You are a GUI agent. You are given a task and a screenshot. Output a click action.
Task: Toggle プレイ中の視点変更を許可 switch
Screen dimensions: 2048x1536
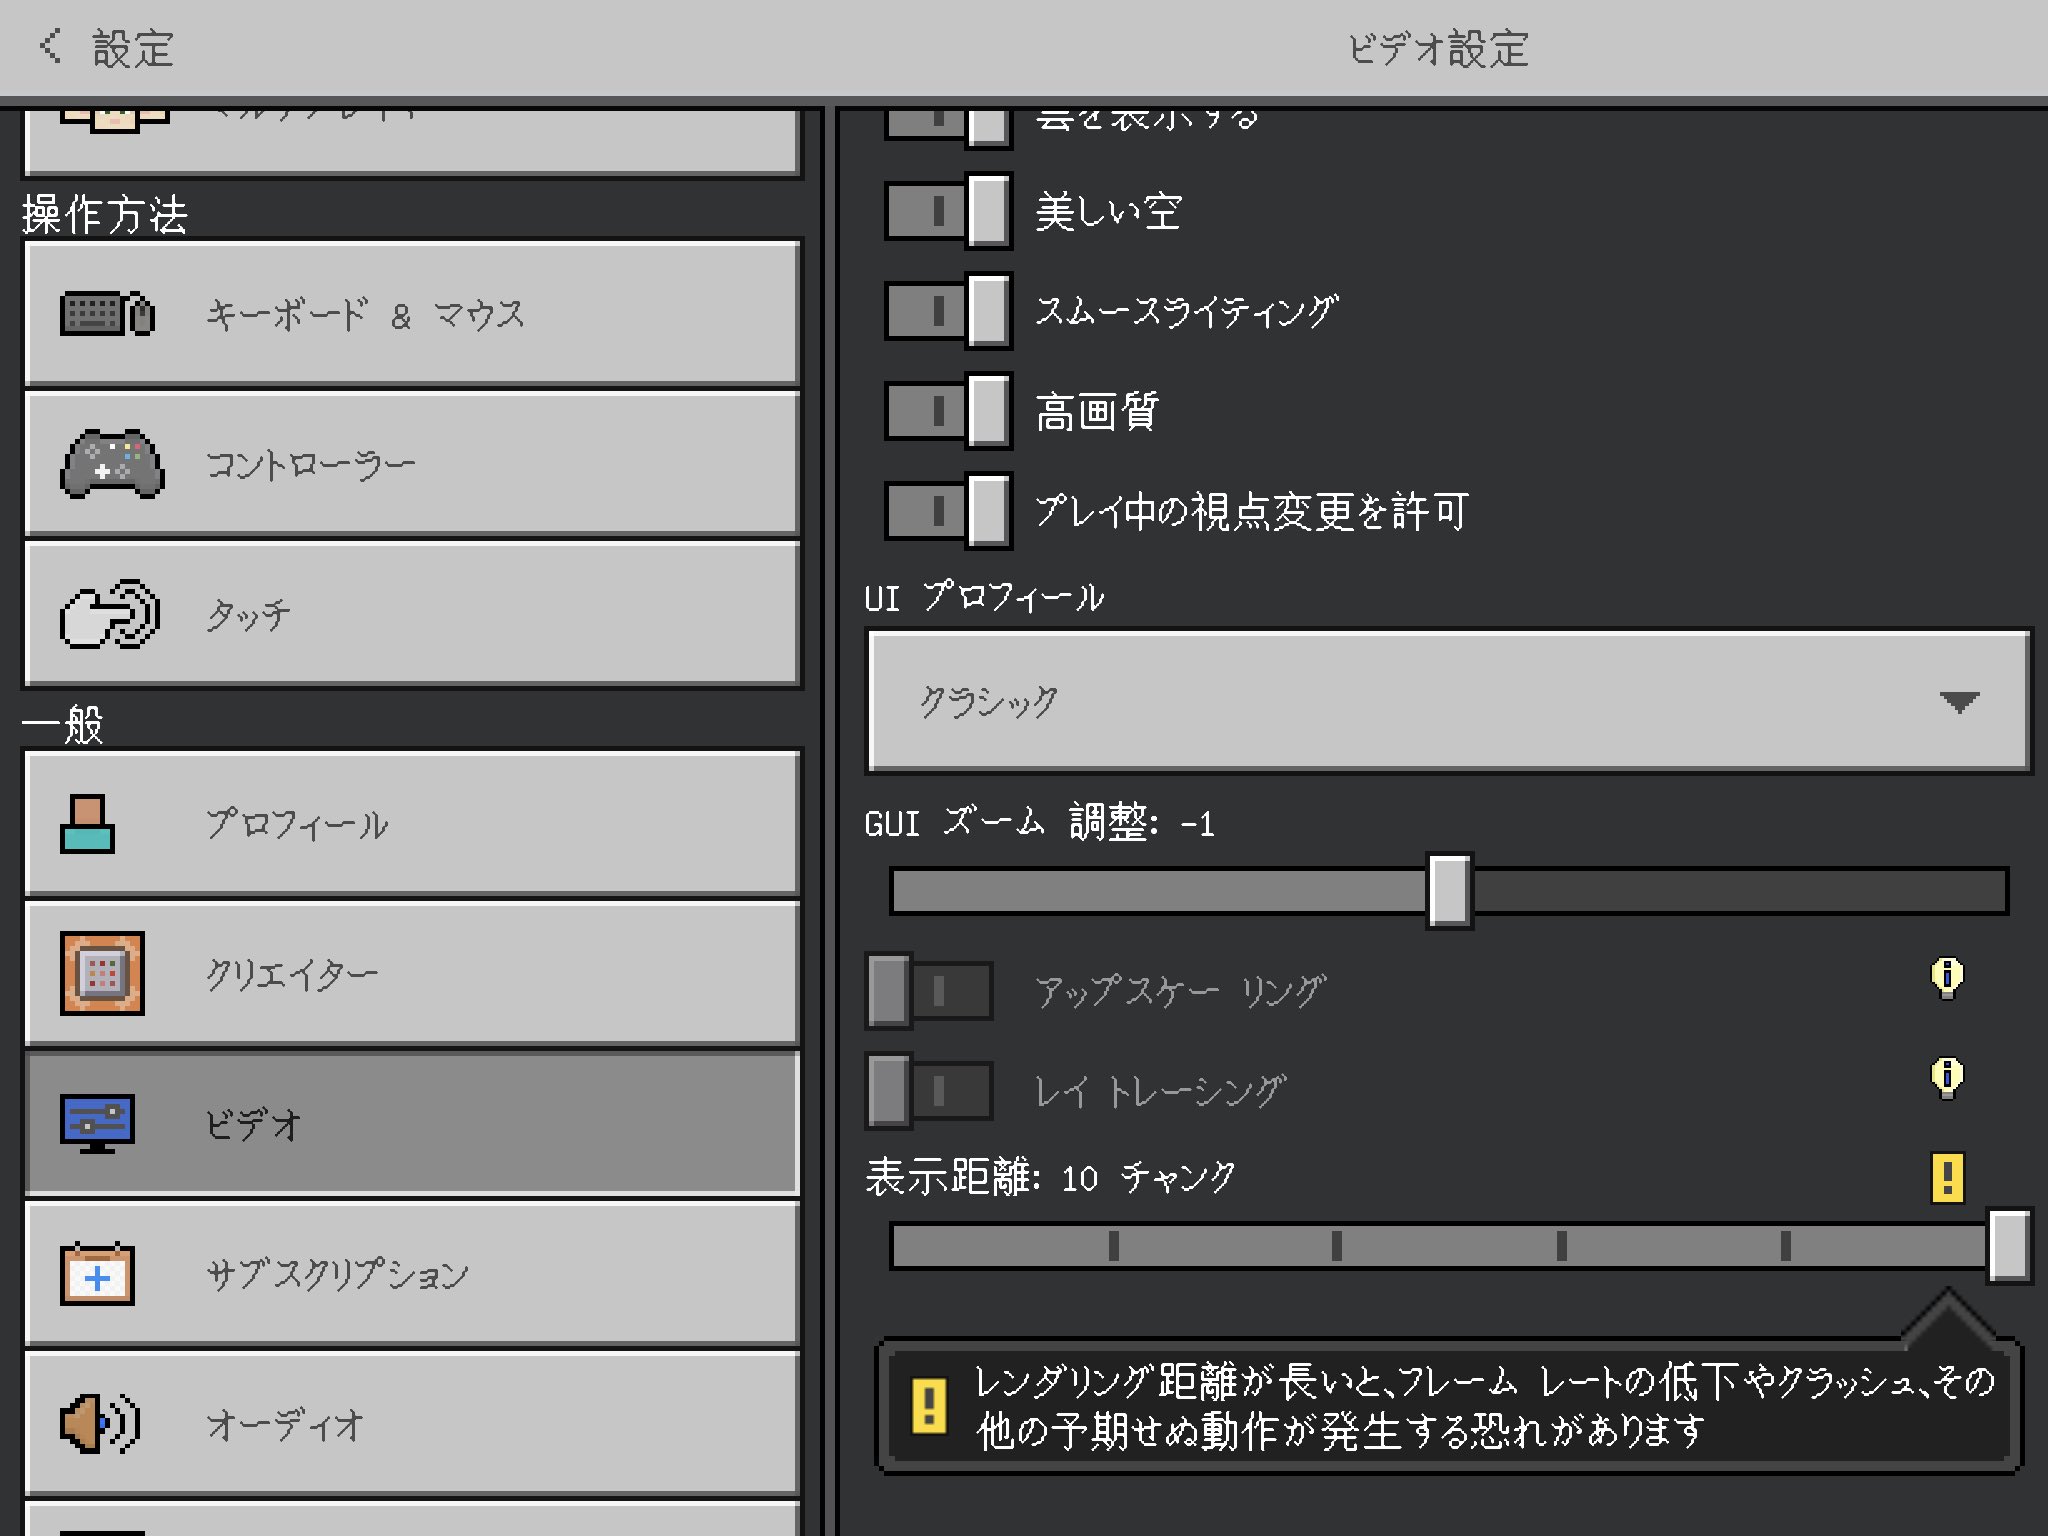[948, 511]
